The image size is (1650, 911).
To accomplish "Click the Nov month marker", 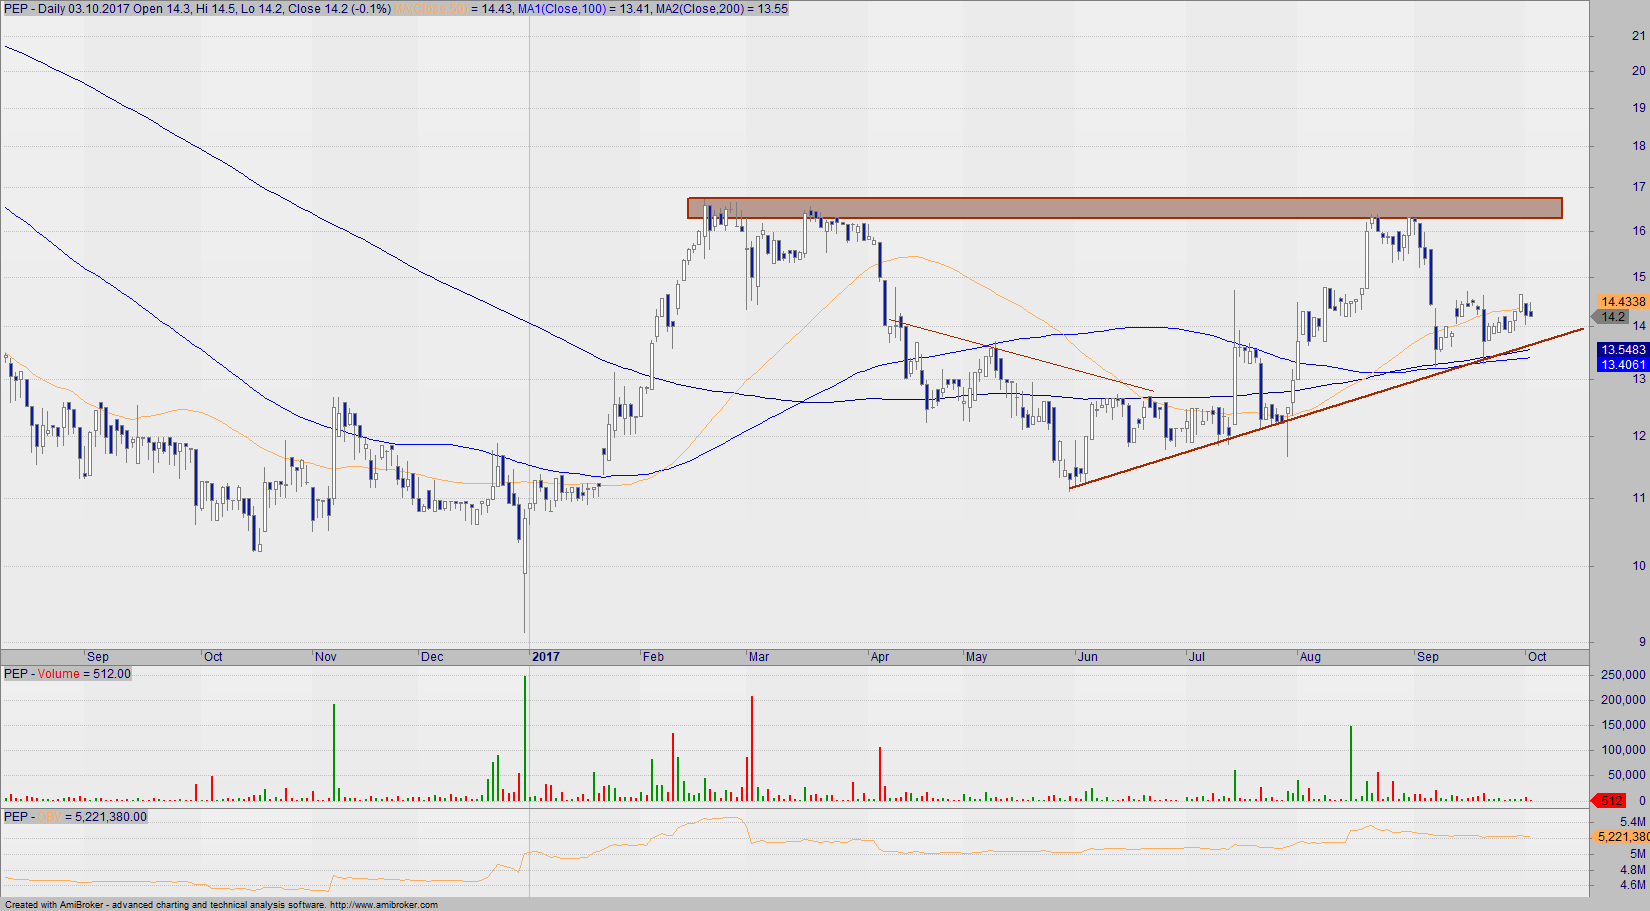I will (x=326, y=657).
